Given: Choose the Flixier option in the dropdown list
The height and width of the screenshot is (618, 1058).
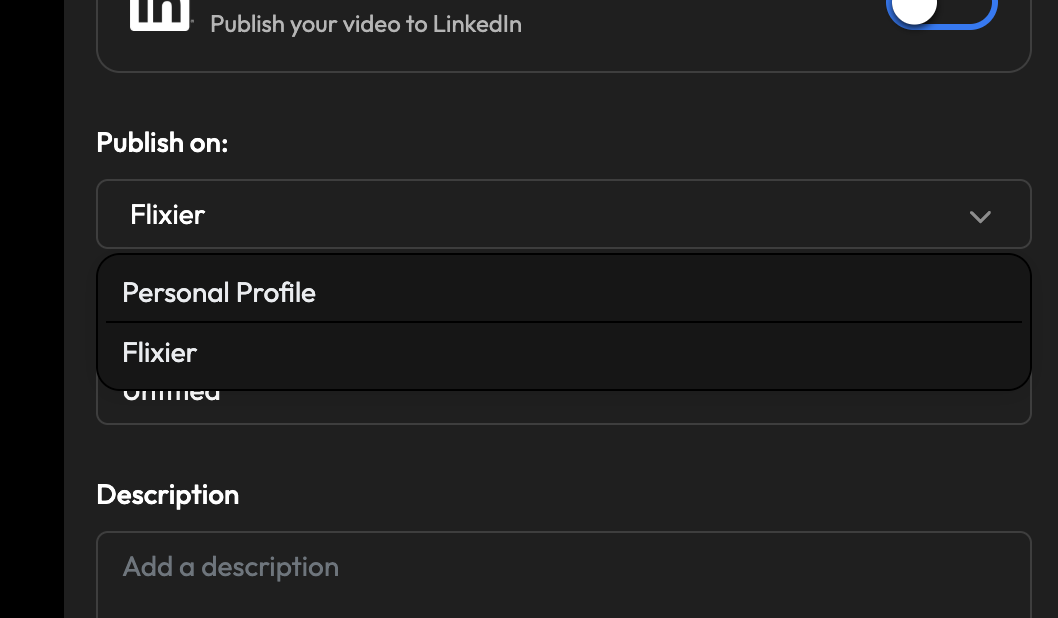Looking at the screenshot, I should coord(160,352).
